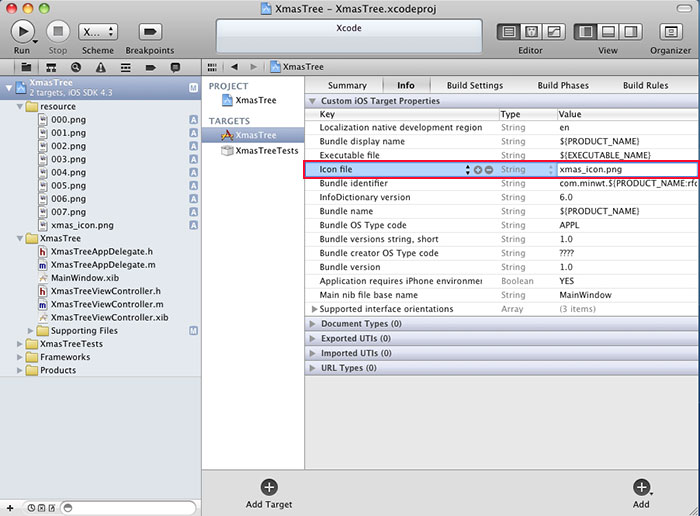
Task: Switch to the Summary tab
Action: (347, 85)
